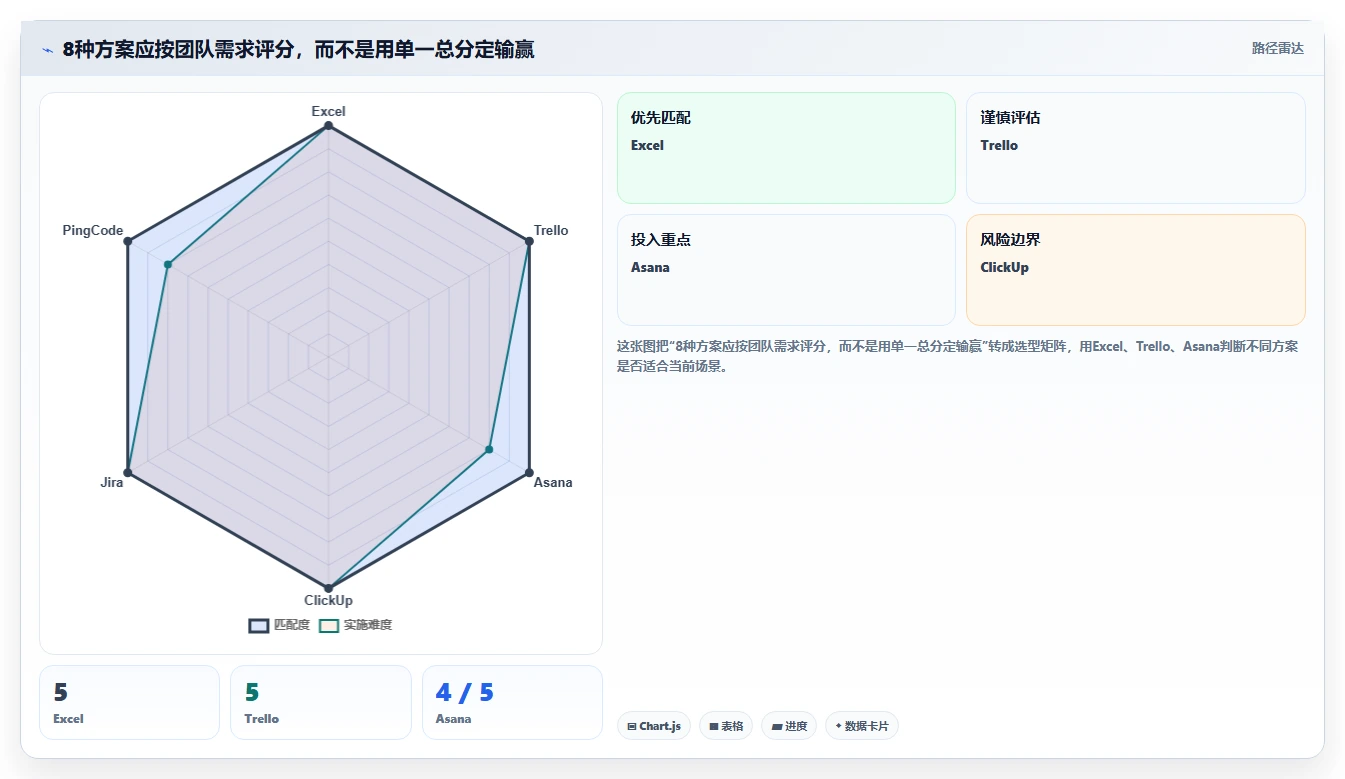Image resolution: width=1345 pixels, height=779 pixels.
Task: Open the 优先匹配 Excel card
Action: (x=786, y=148)
